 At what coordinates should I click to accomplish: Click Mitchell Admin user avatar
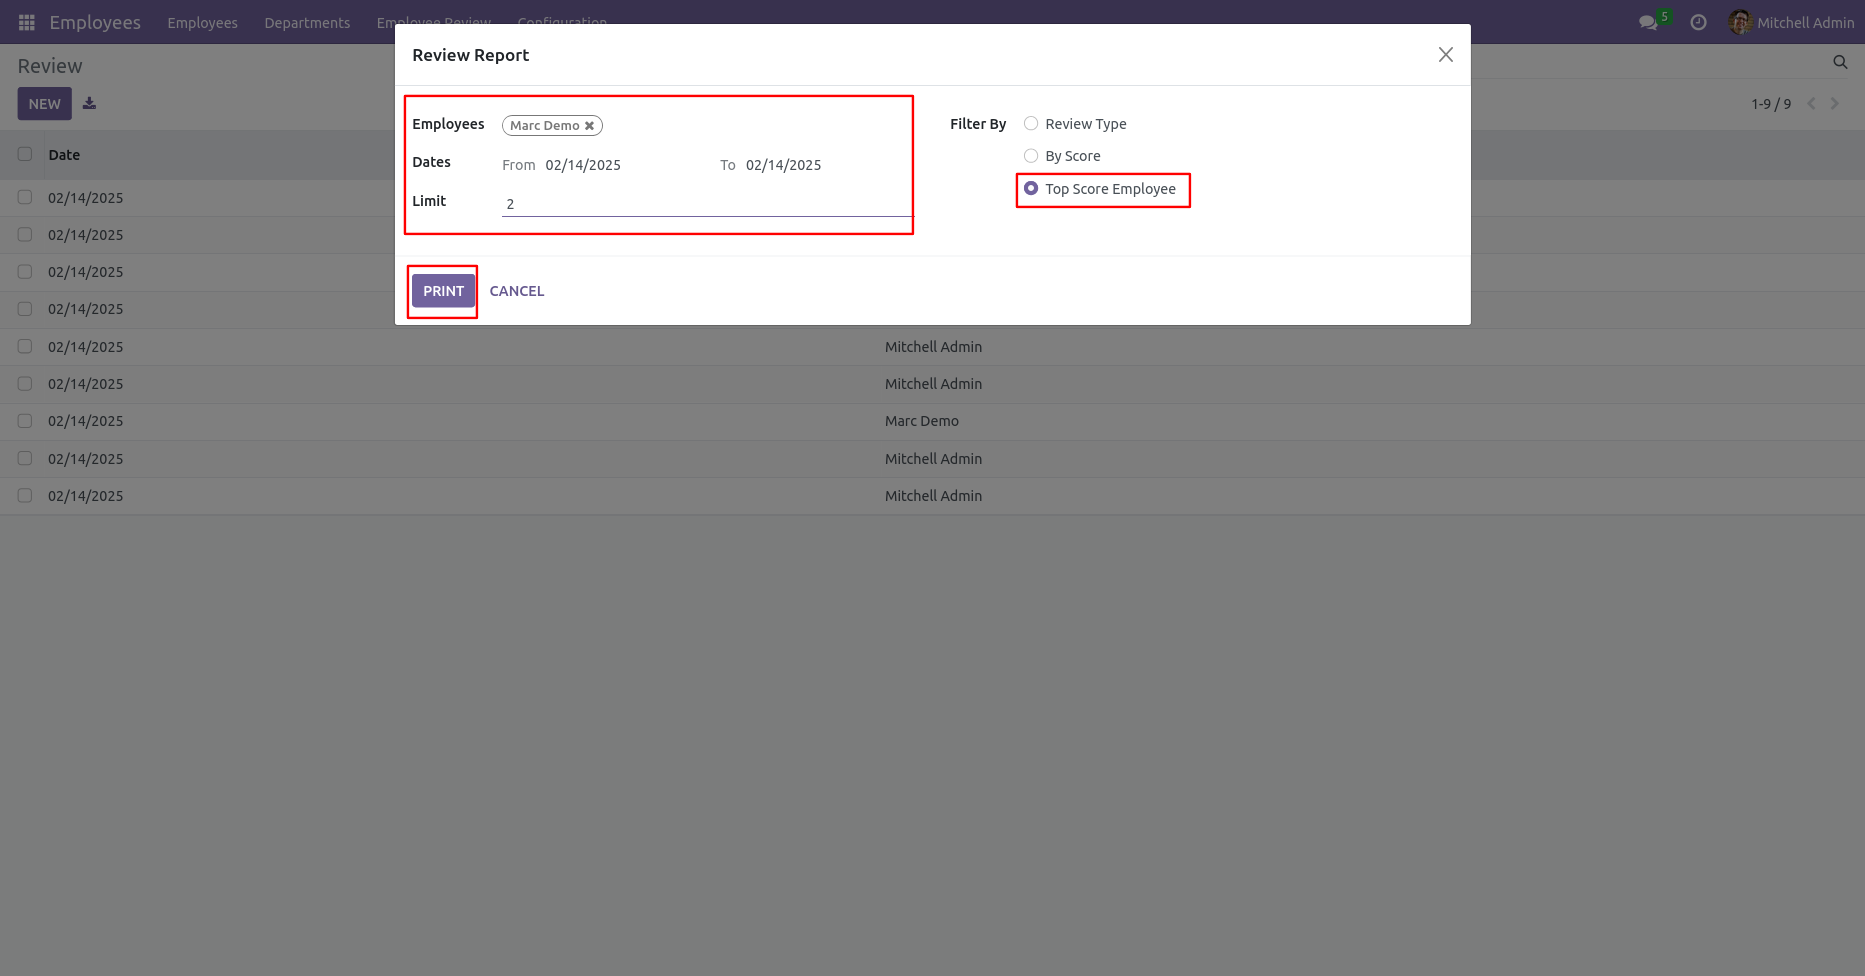1740,22
